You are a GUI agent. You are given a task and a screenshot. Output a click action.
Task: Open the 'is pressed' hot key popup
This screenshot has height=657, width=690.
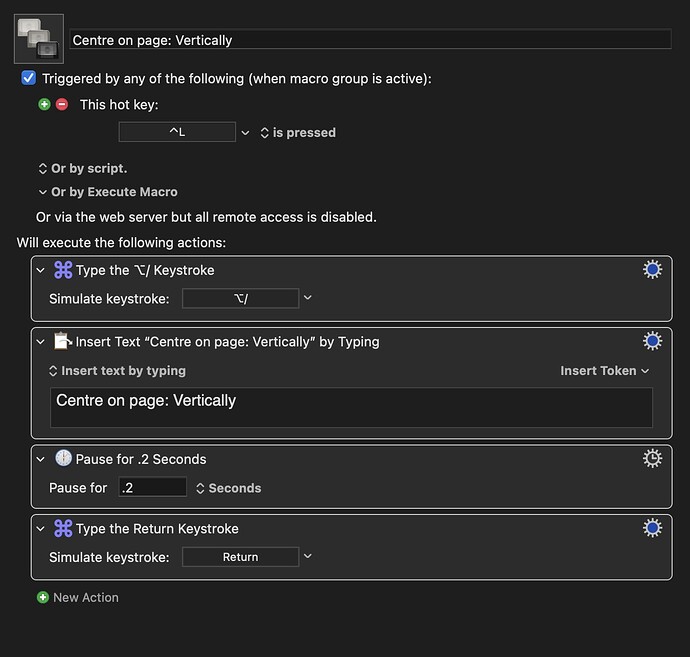point(297,132)
